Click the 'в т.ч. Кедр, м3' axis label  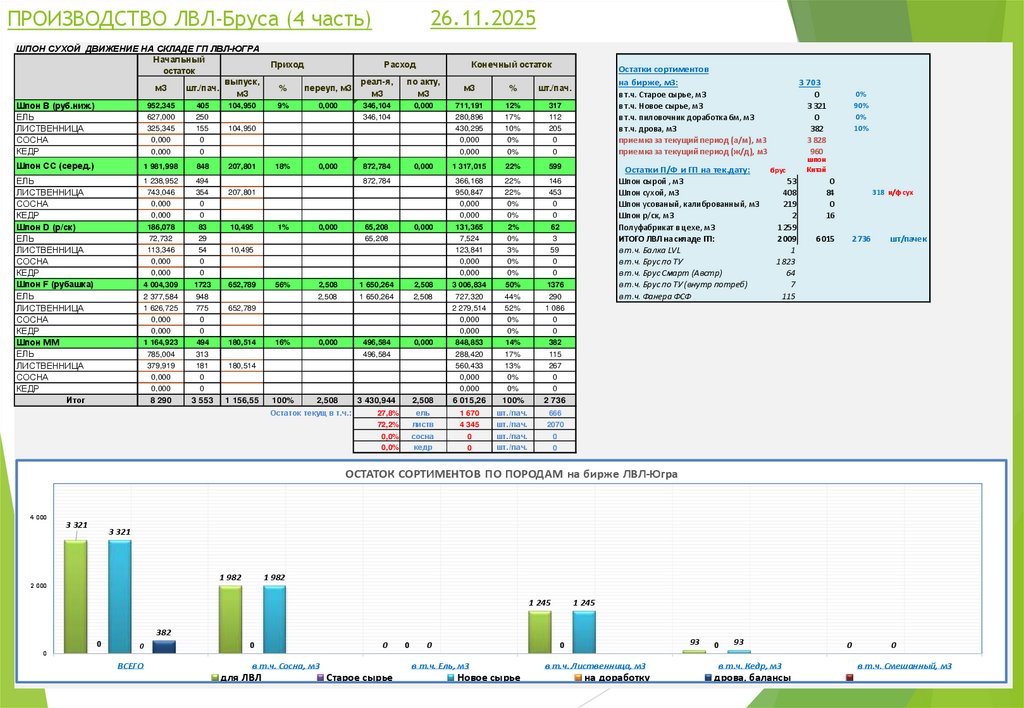pos(750,666)
